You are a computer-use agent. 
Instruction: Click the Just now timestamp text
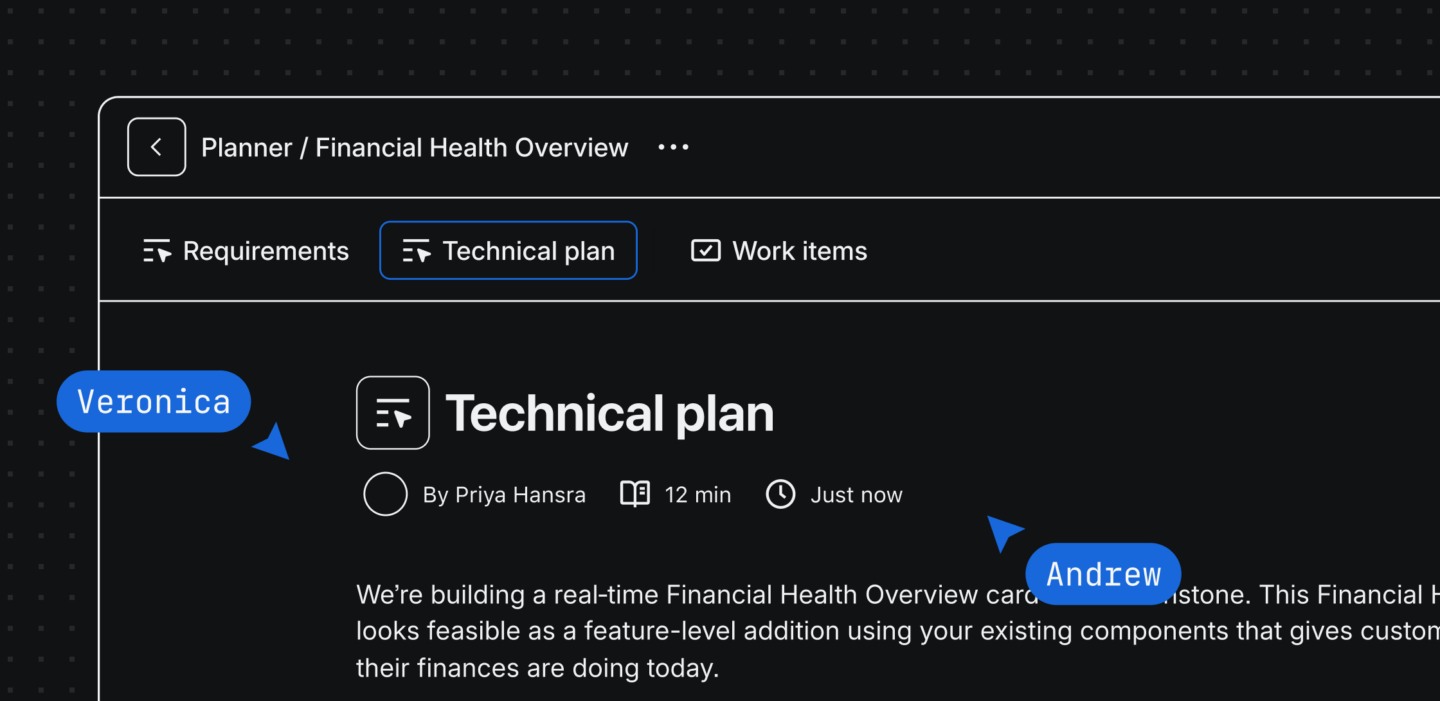click(856, 495)
